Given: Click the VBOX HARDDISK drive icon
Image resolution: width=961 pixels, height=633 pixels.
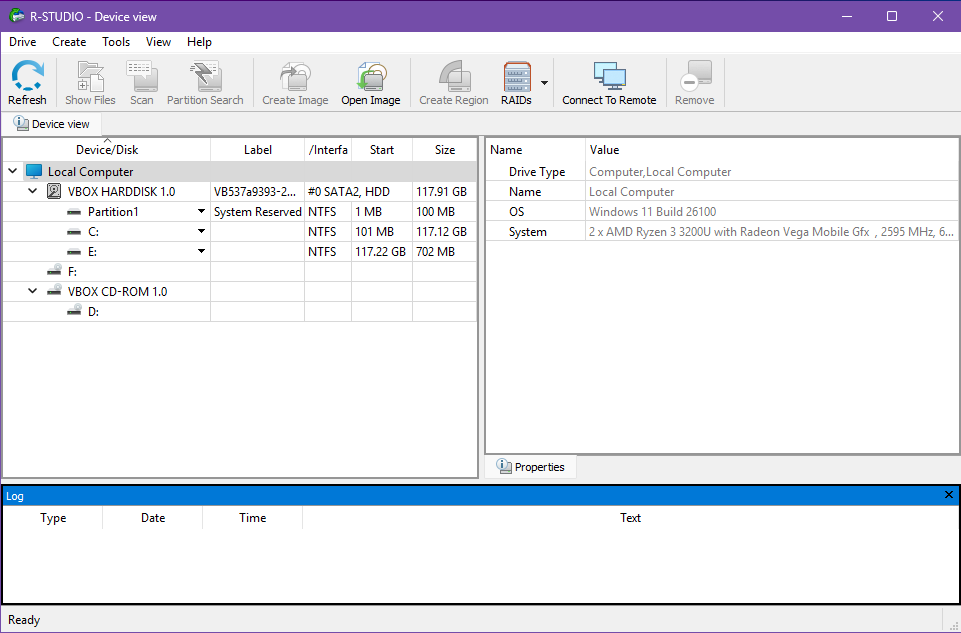Looking at the screenshot, I should pos(55,192).
